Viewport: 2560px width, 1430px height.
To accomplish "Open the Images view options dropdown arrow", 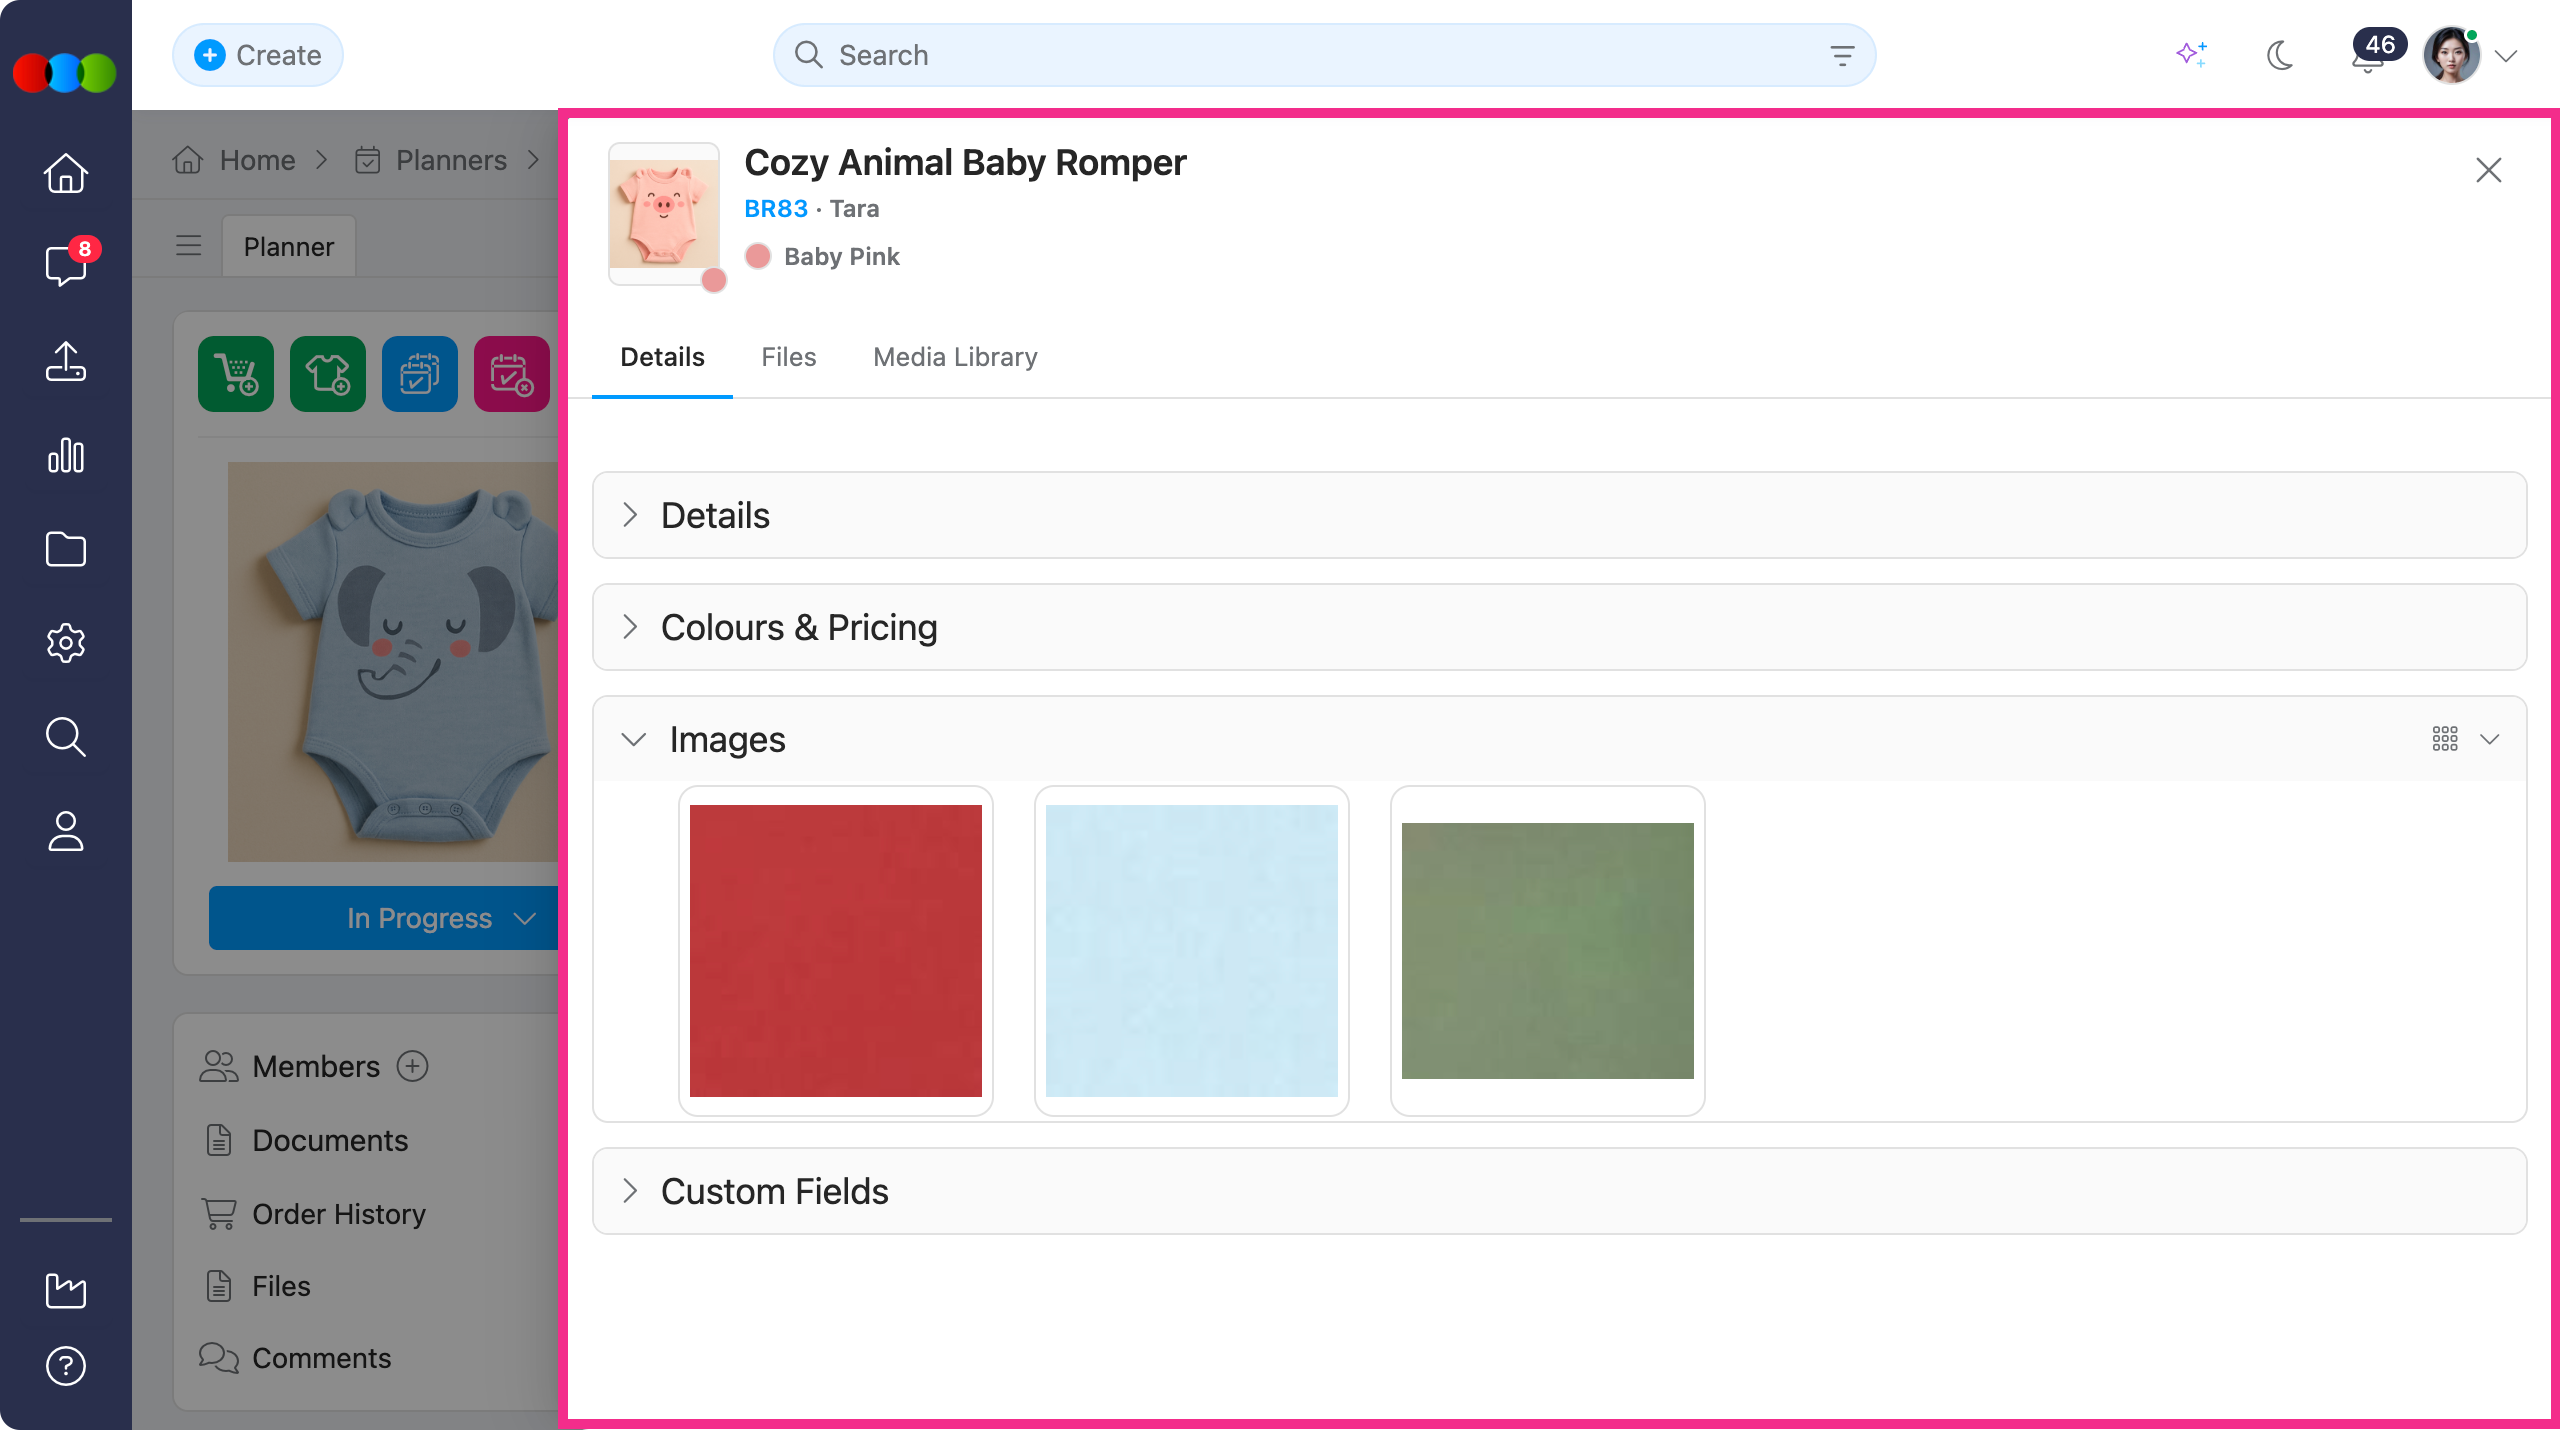I will point(2490,739).
